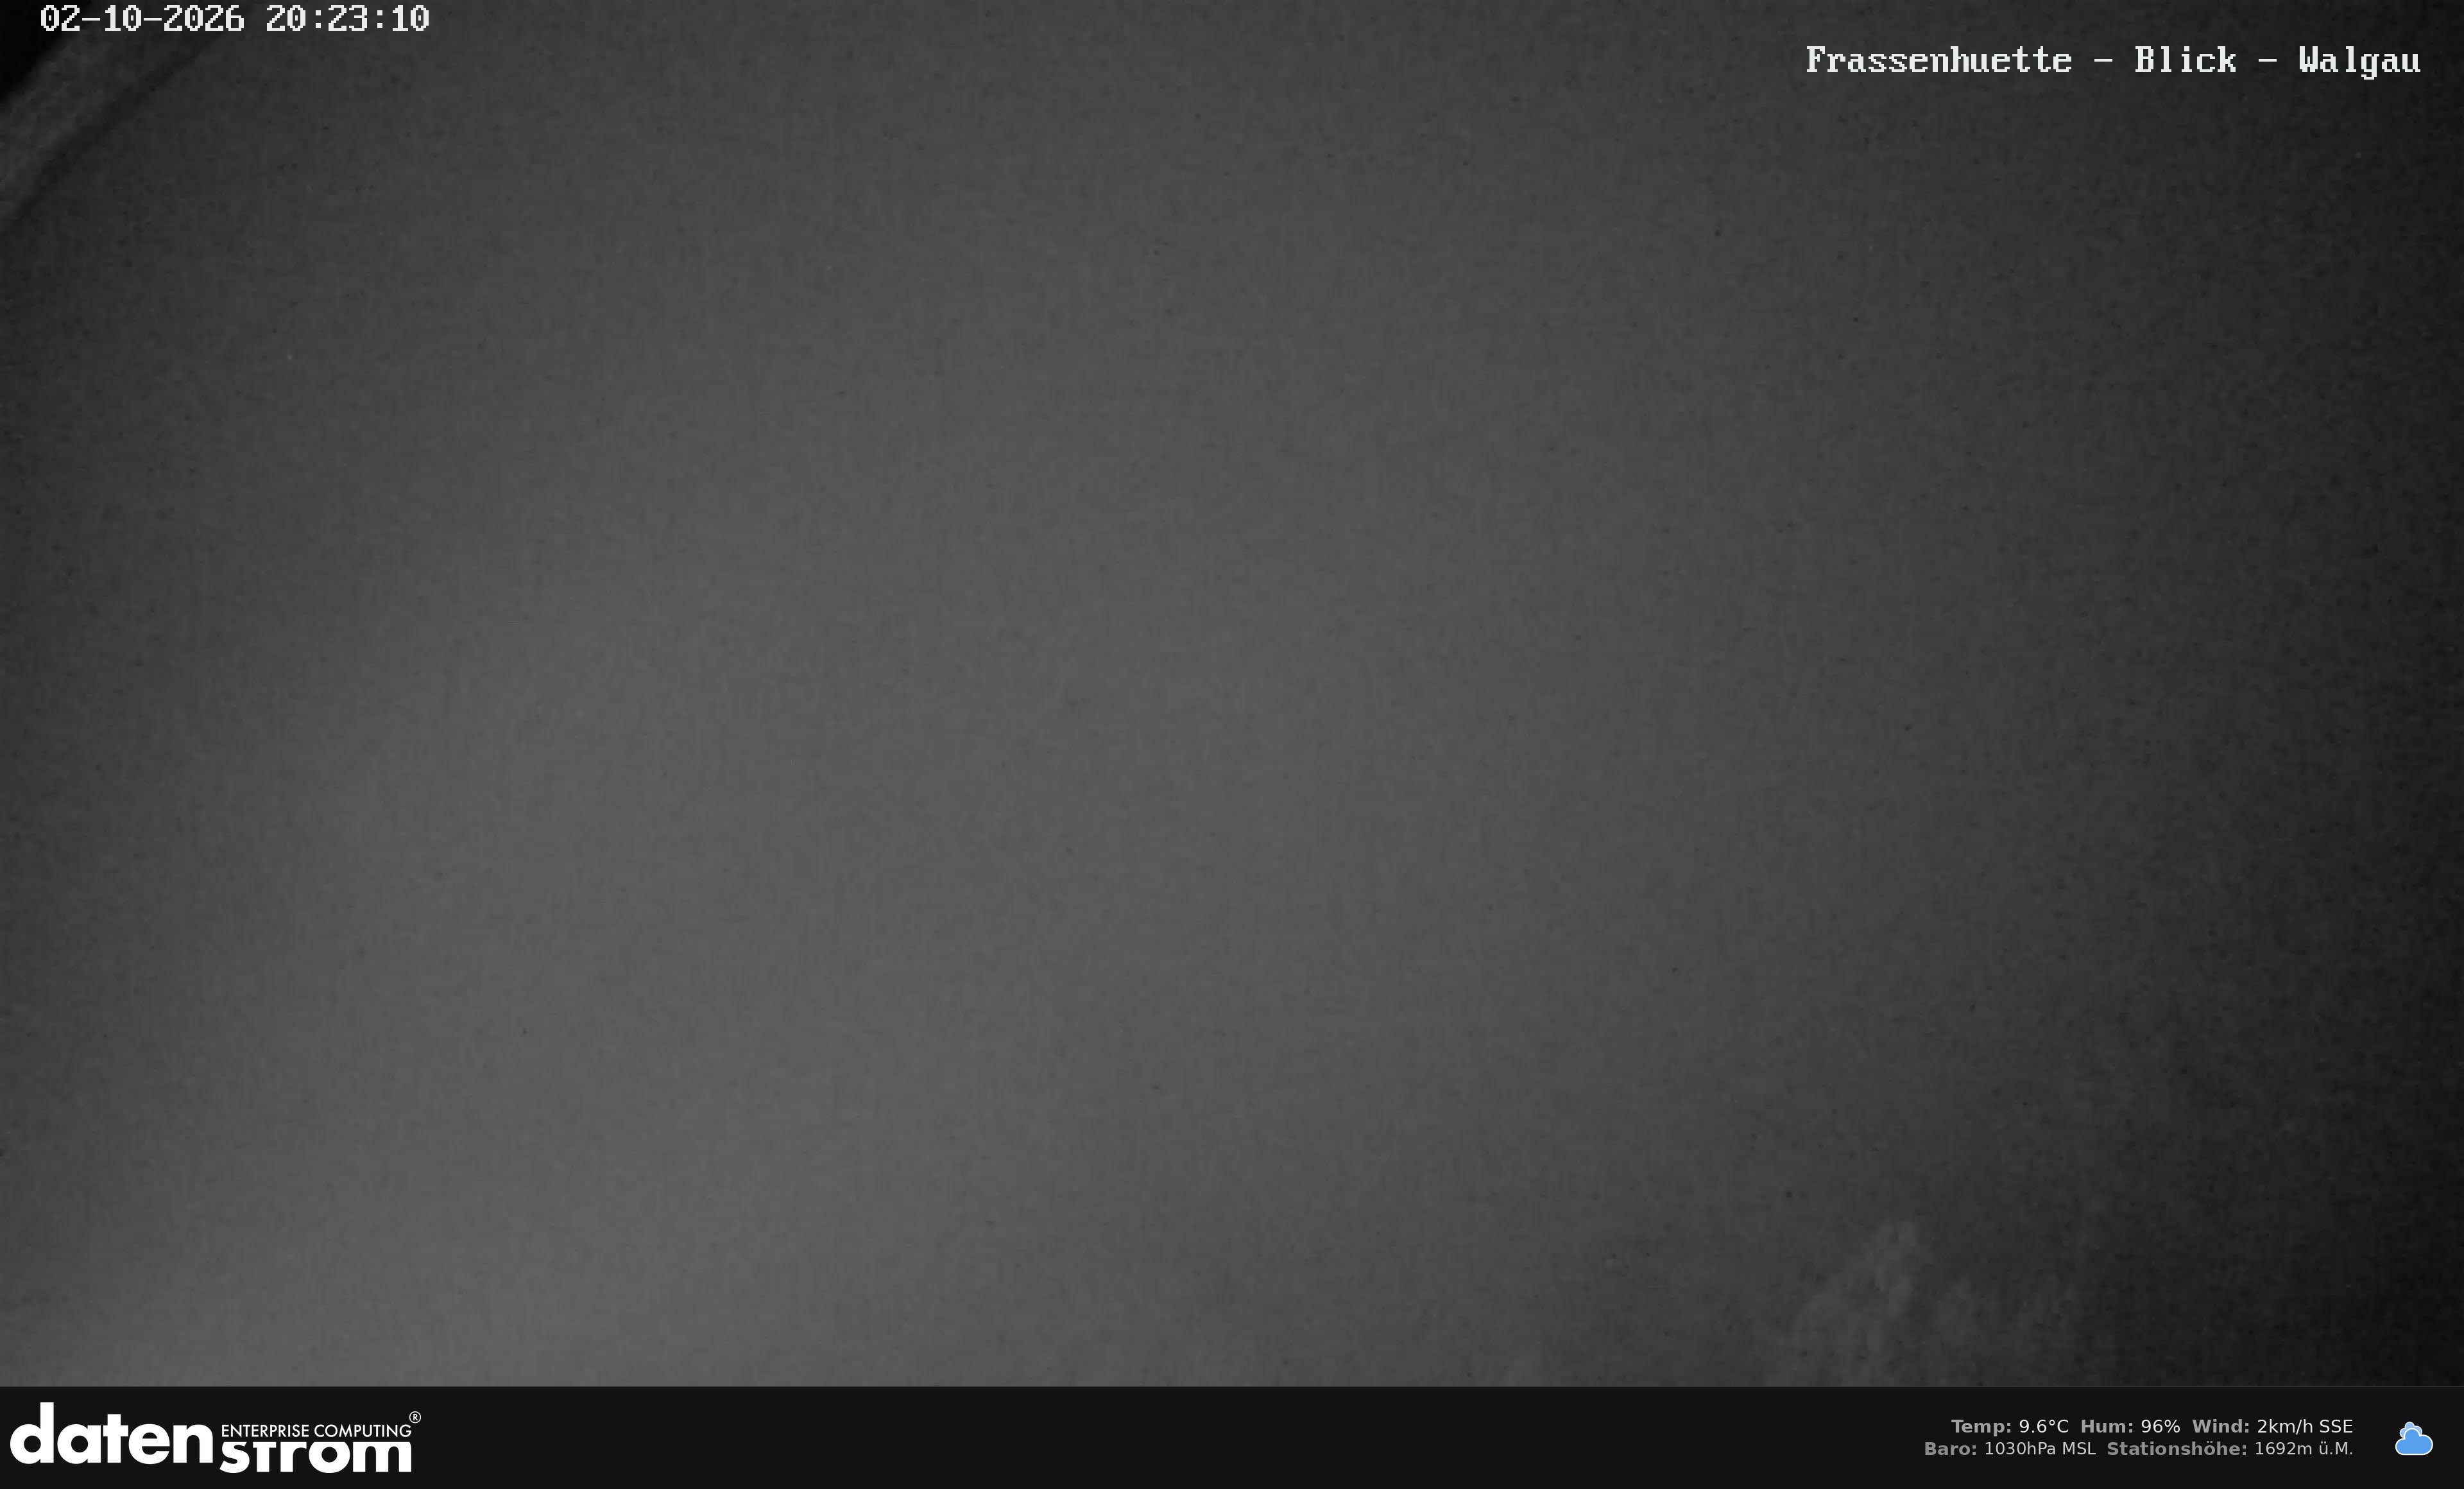Click the blue cloud weather icon
Image resolution: width=2464 pixels, height=1489 pixels.
[x=2413, y=1439]
